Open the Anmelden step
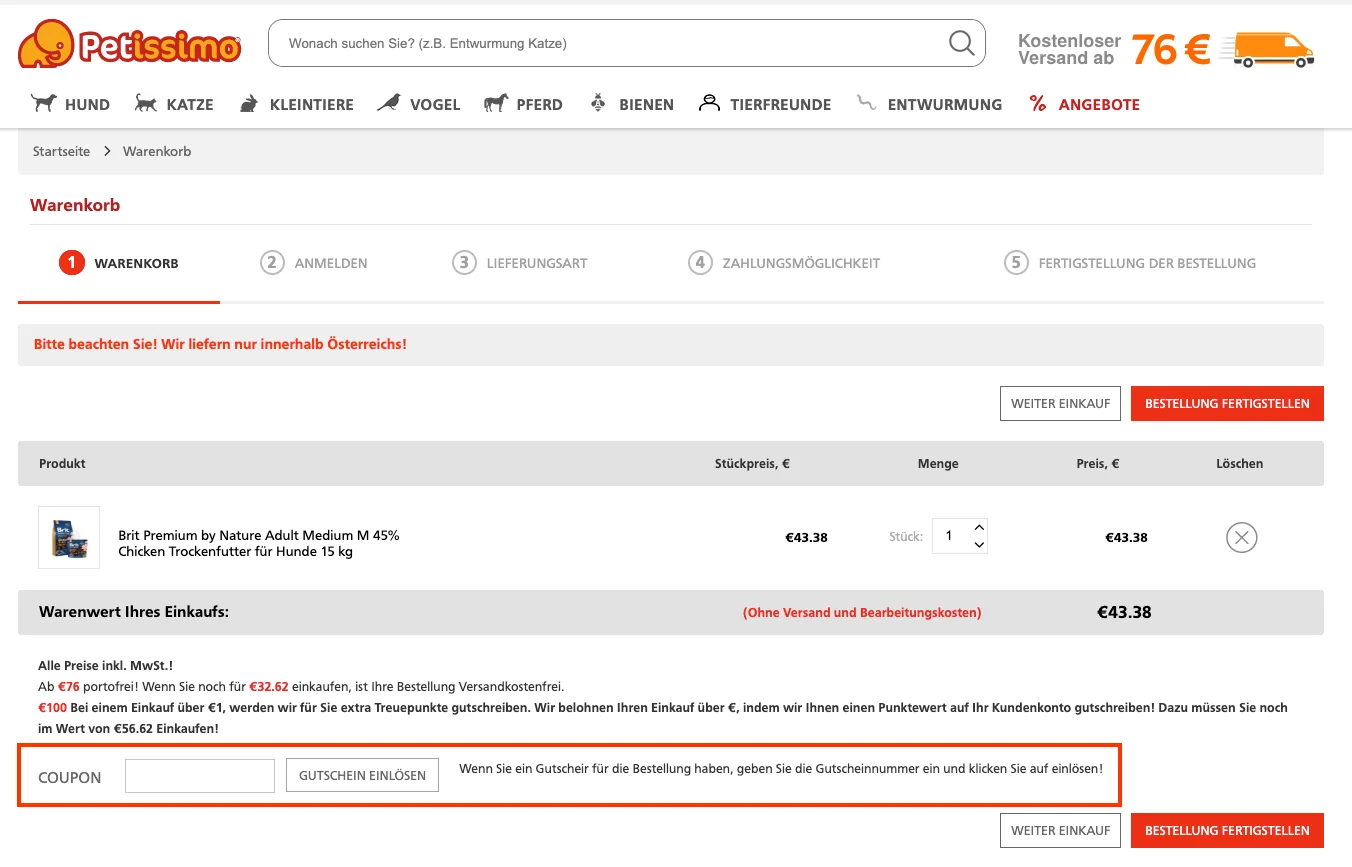 point(313,262)
